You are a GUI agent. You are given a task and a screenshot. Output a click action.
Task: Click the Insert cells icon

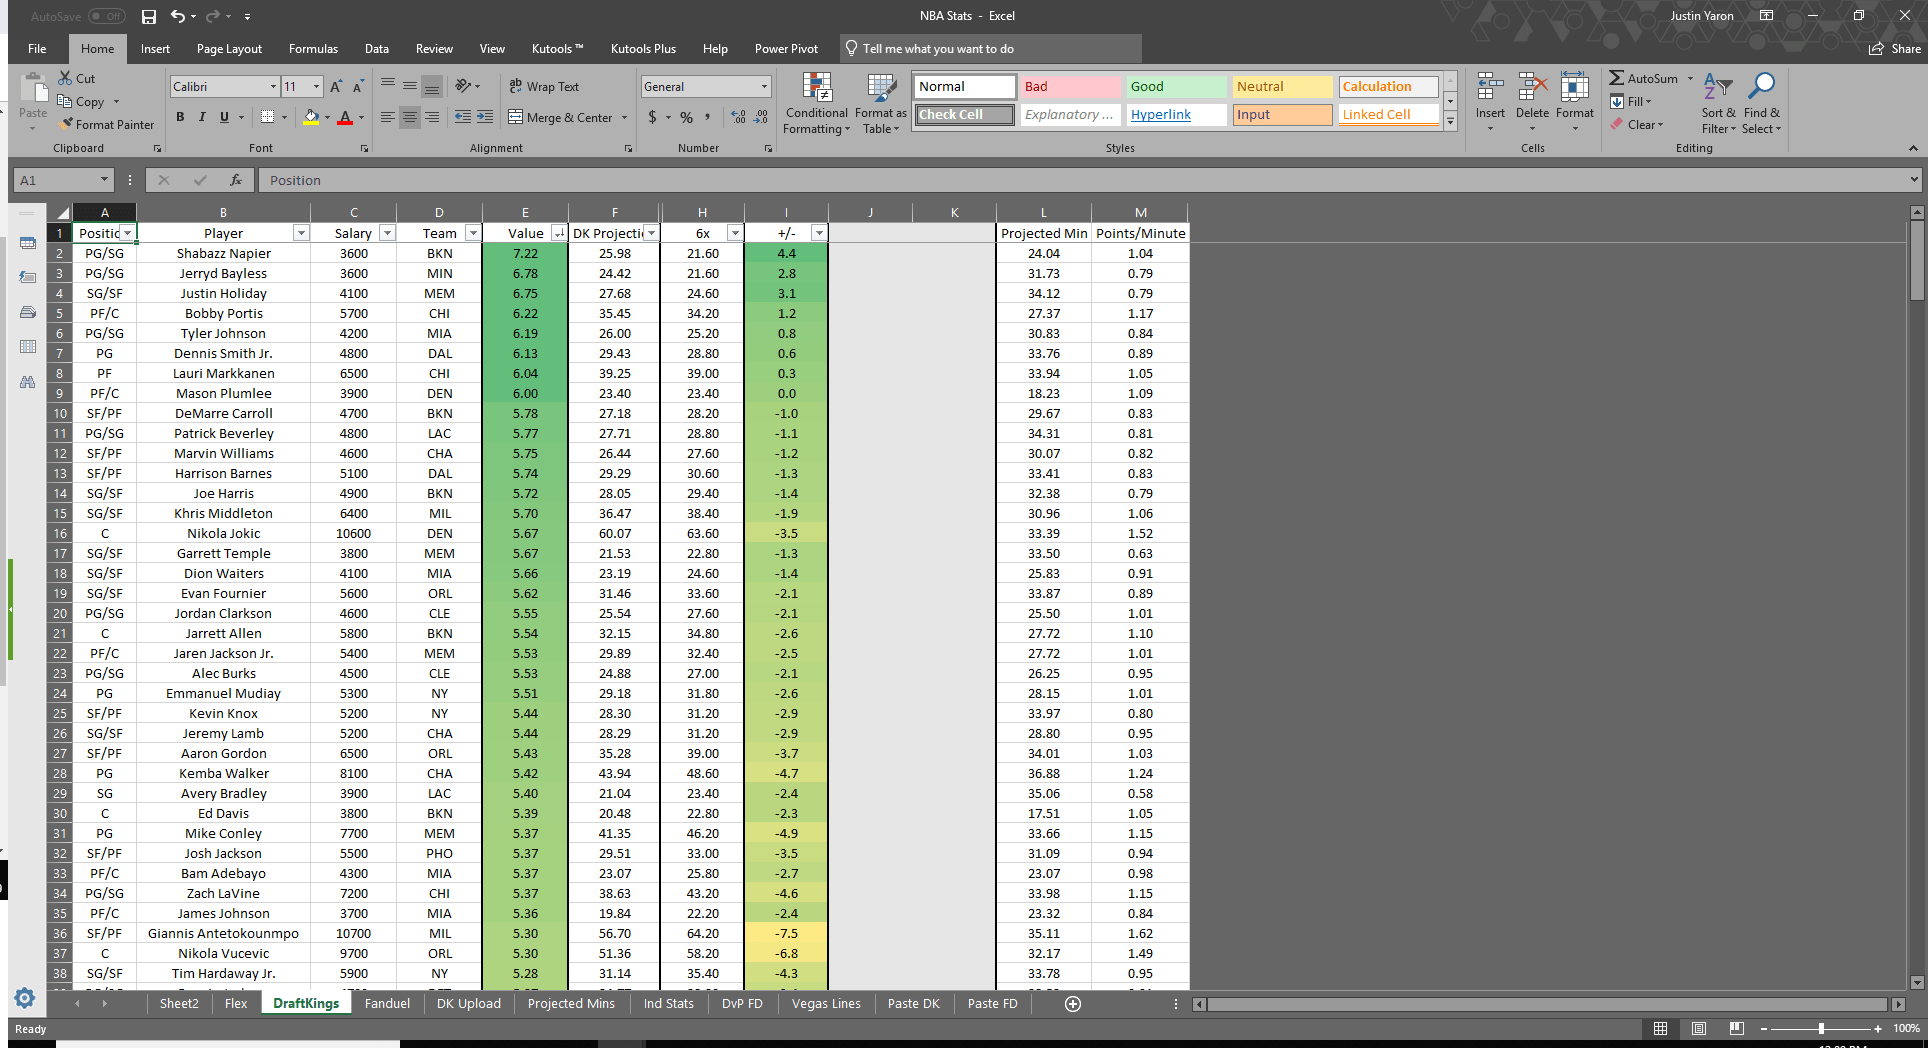point(1490,88)
